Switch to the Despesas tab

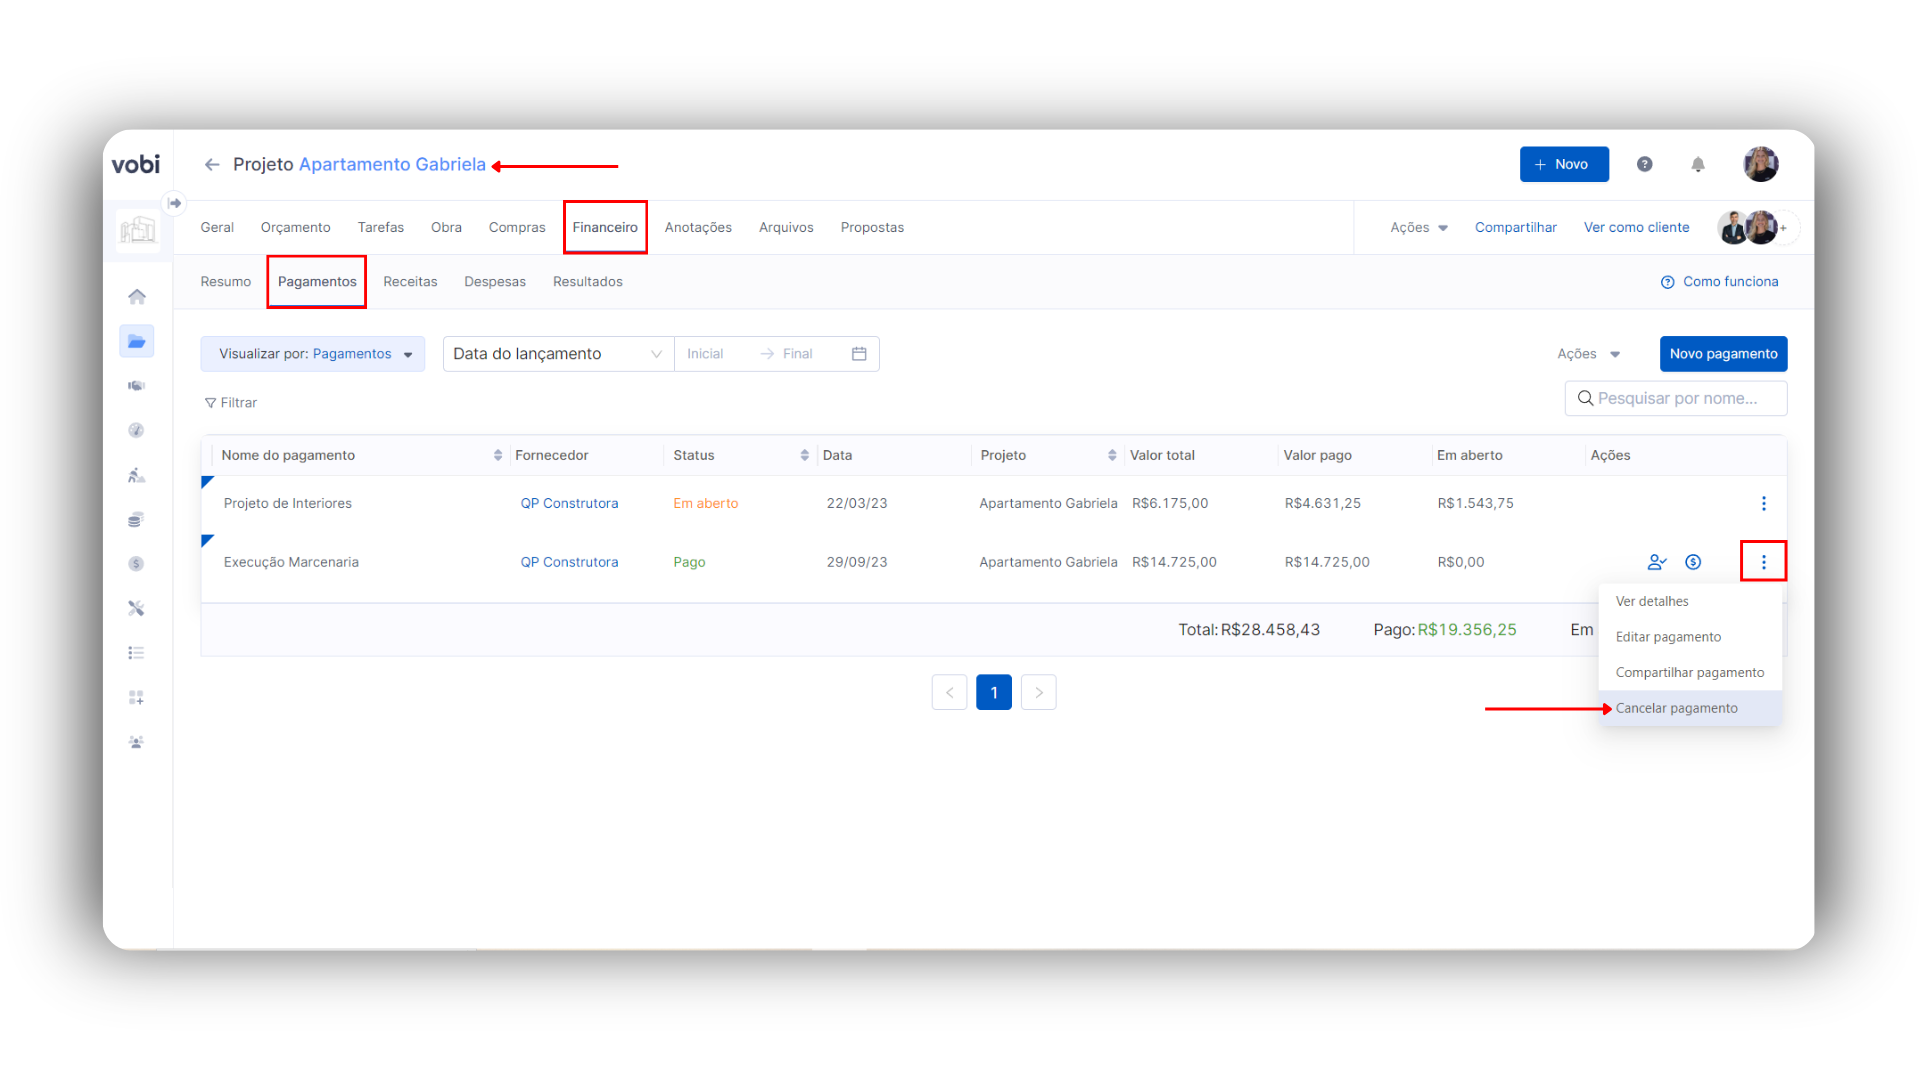494,282
